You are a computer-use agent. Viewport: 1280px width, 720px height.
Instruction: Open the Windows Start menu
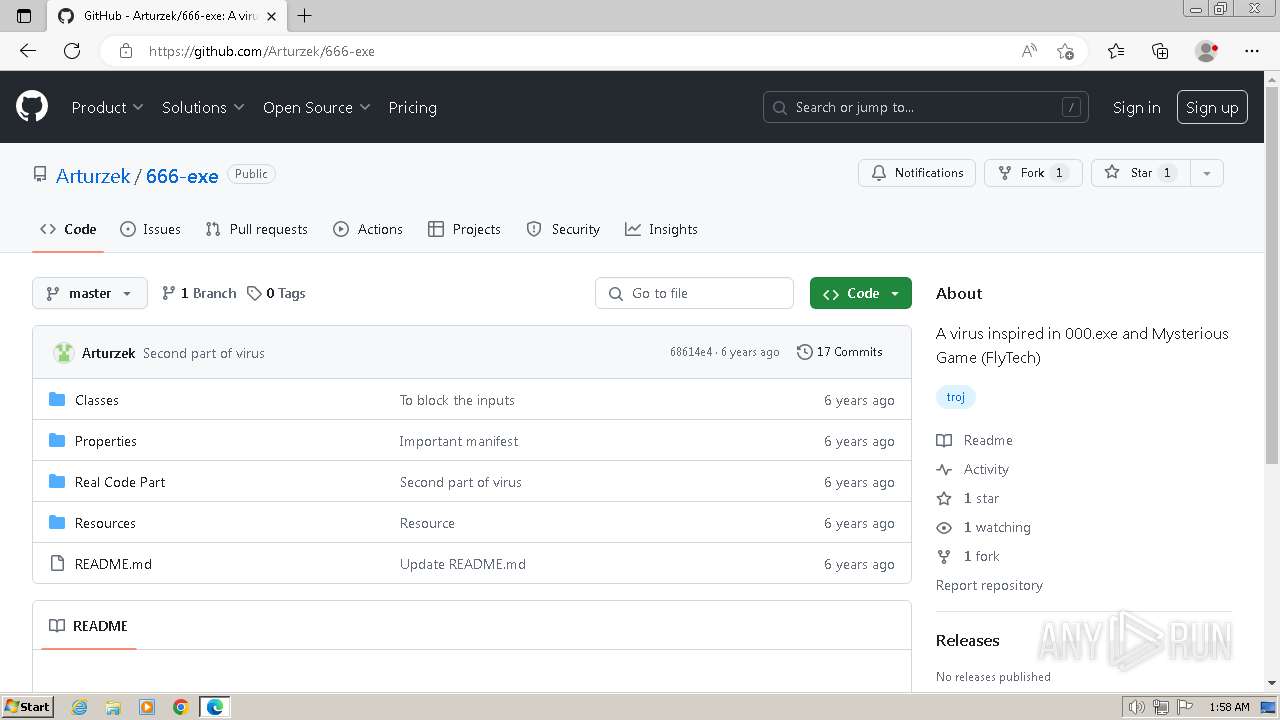(x=28, y=706)
